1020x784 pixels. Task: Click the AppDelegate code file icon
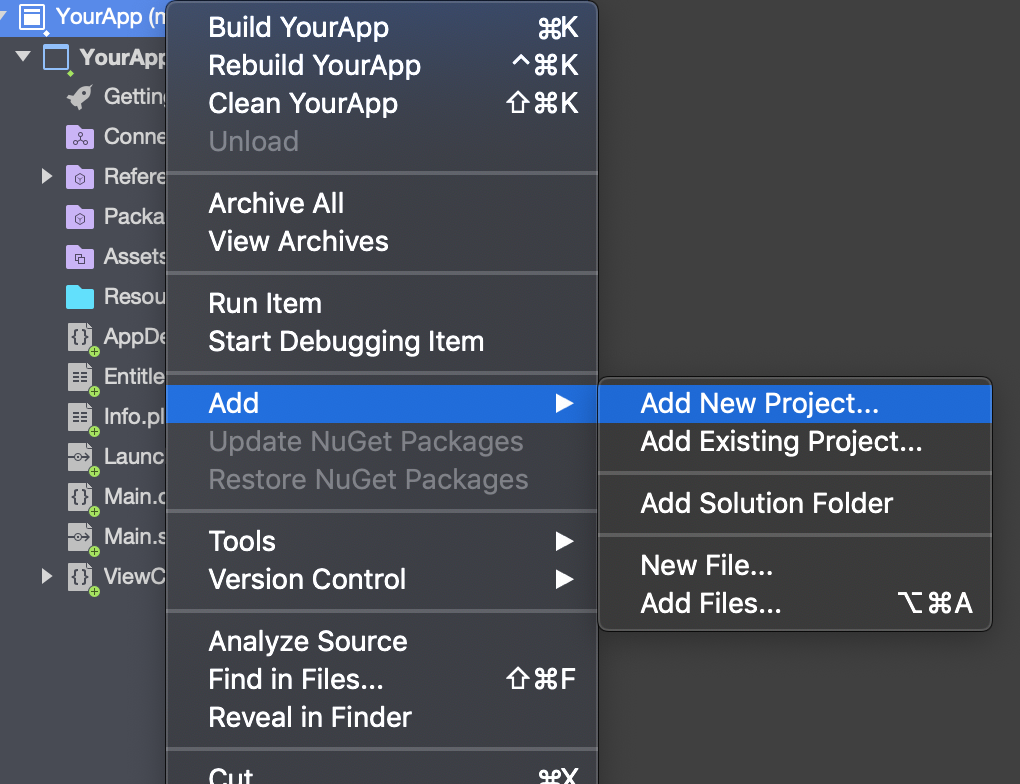[x=81, y=338]
